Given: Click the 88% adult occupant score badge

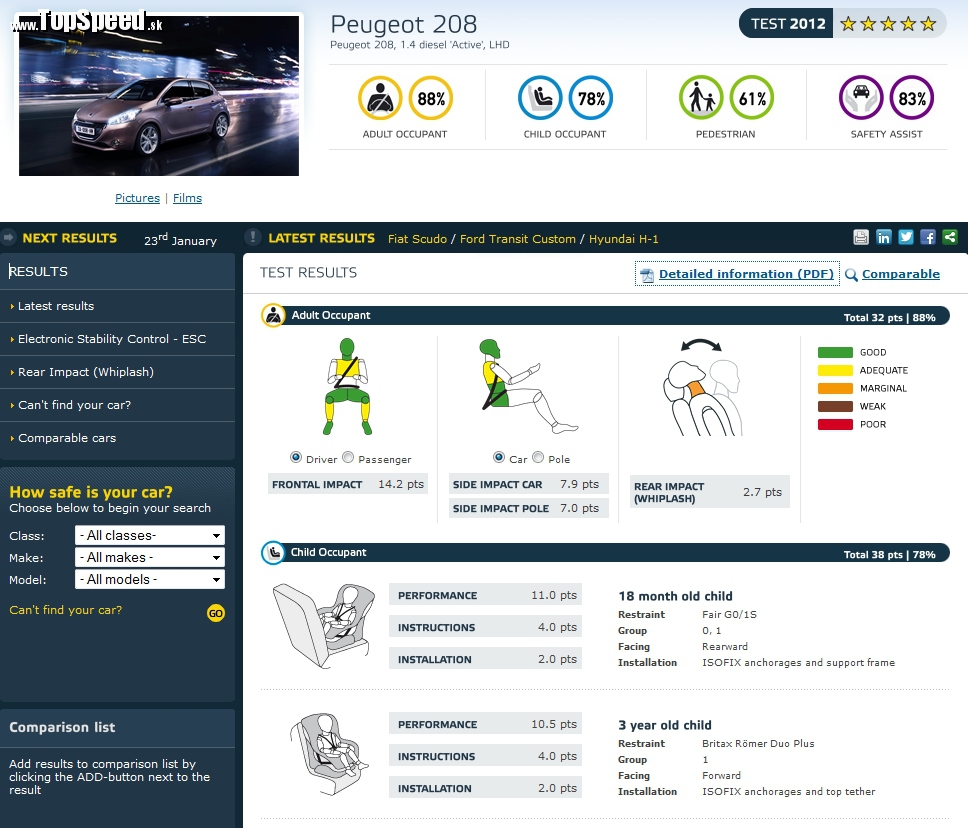Looking at the screenshot, I should pyautogui.click(x=431, y=98).
